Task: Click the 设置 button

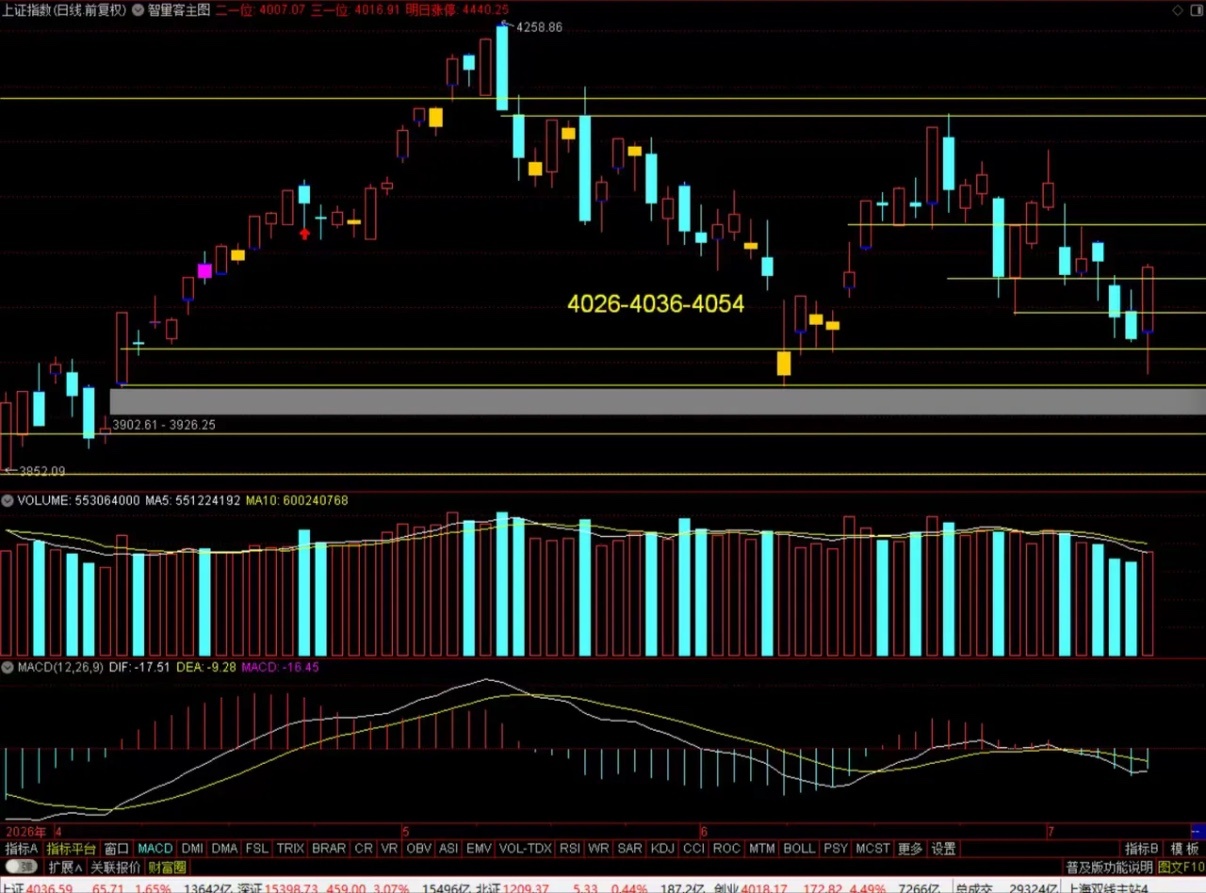Action: [x=944, y=848]
